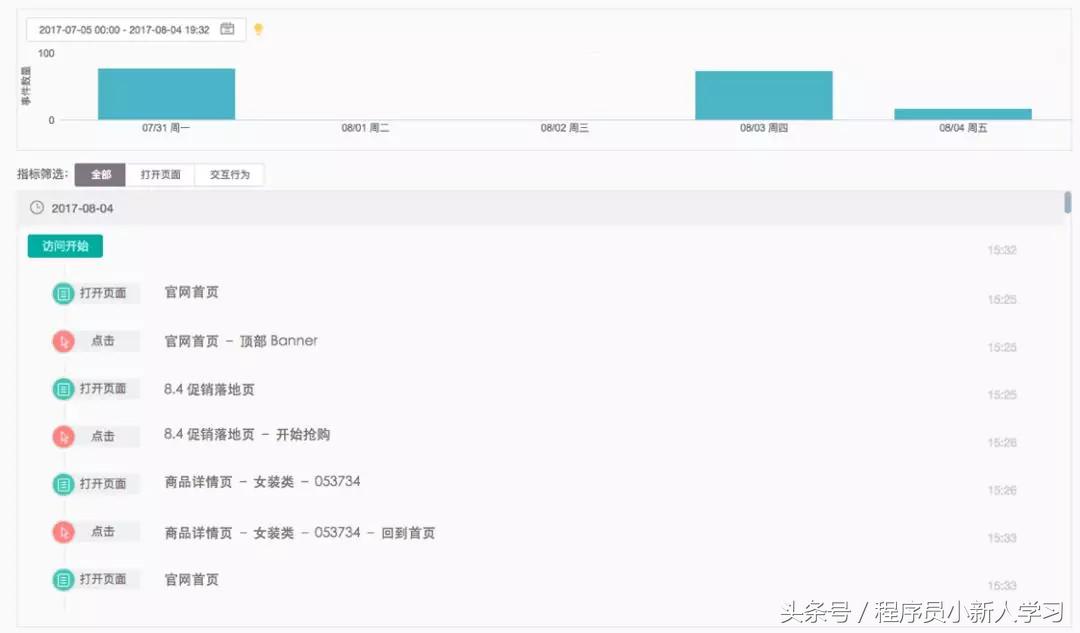Click the 点击 label of the Banner event
The height and width of the screenshot is (633, 1080).
pos(102,340)
